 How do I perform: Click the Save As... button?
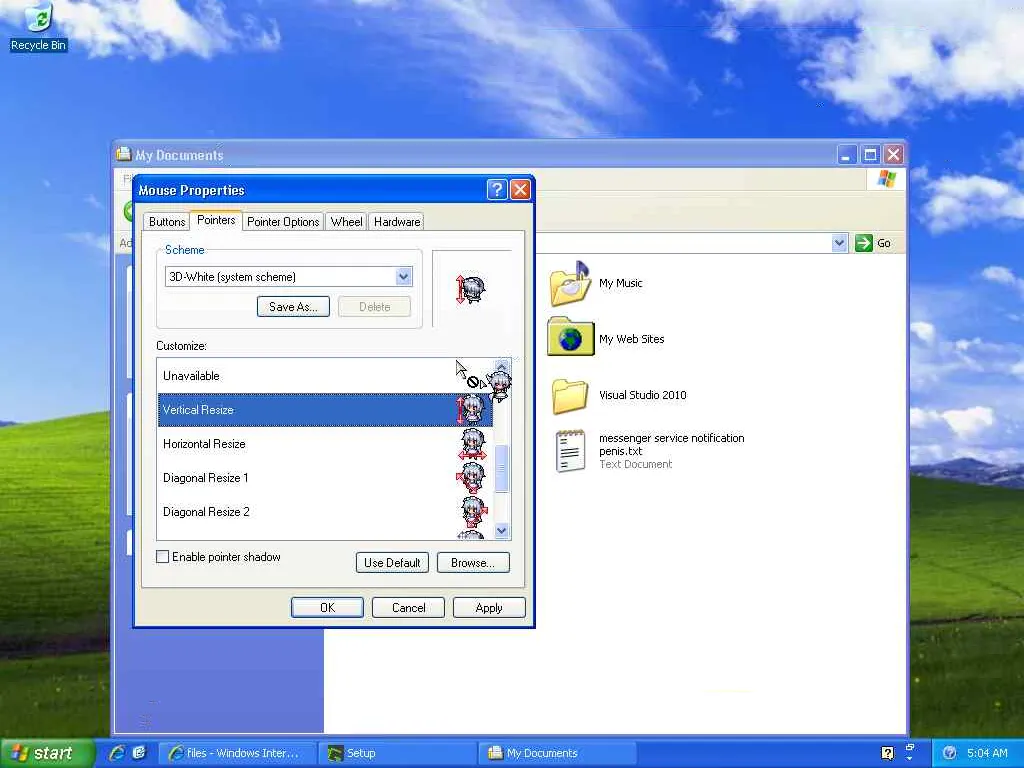pyautogui.click(x=293, y=307)
